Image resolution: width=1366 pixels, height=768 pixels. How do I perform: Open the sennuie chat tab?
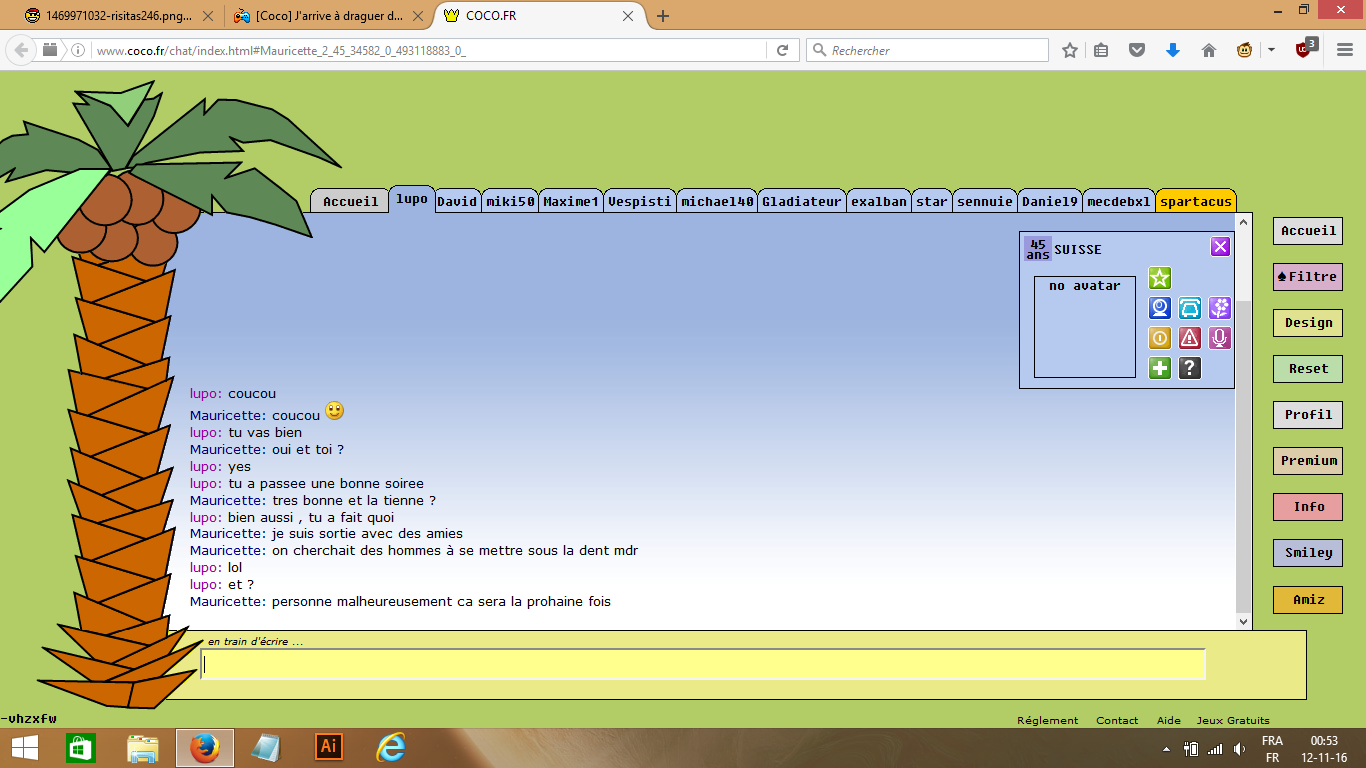985,201
